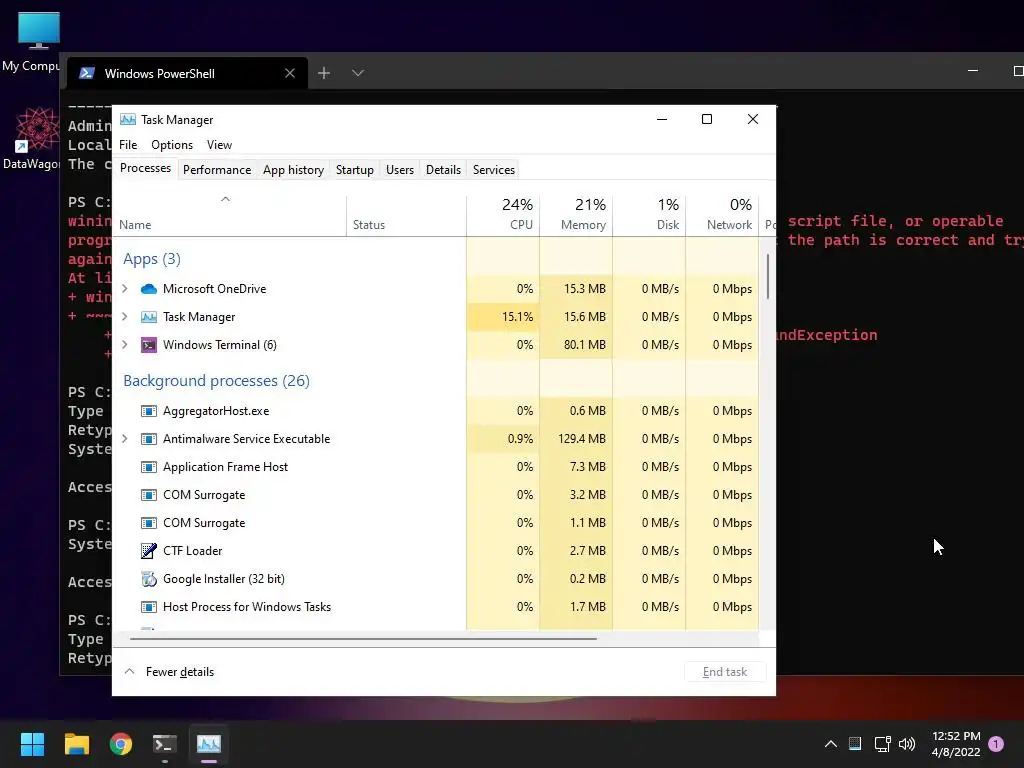Switch to the App history tab
Screen dimensions: 1024x768
pyautogui.click(x=293, y=170)
